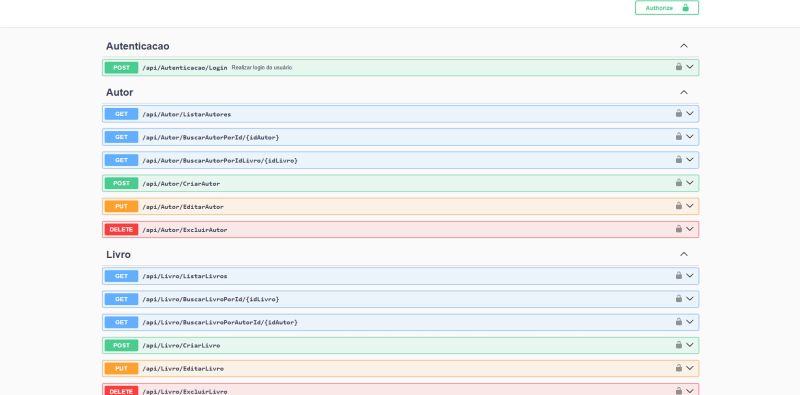Click lock icon on /api/Livro/EditarLivro row

coord(679,367)
